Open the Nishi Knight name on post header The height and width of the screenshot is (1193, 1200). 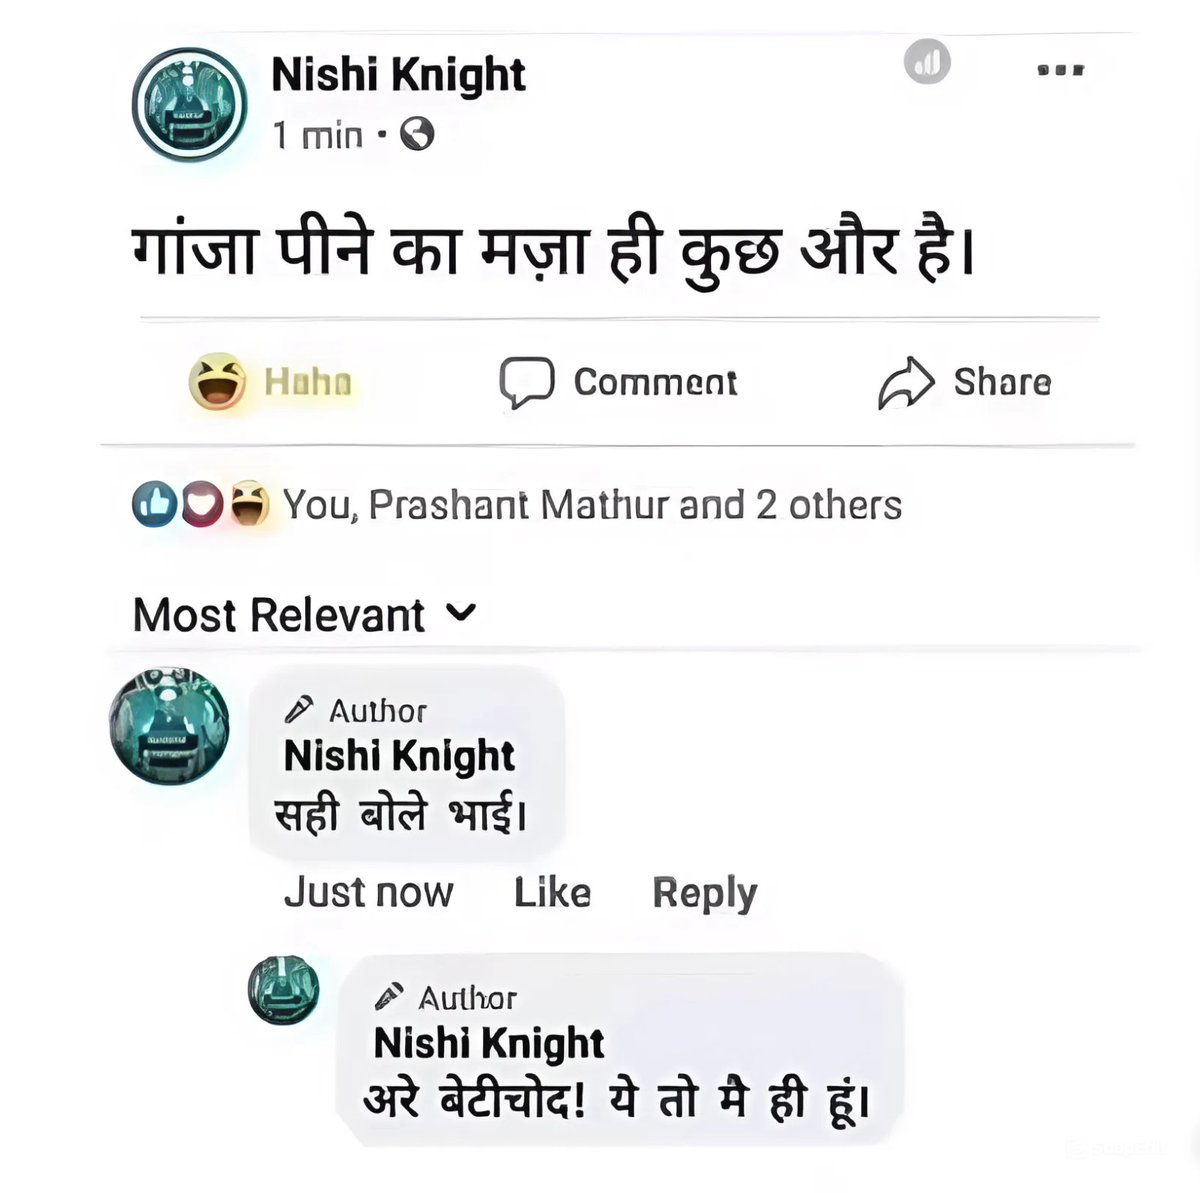click(398, 75)
